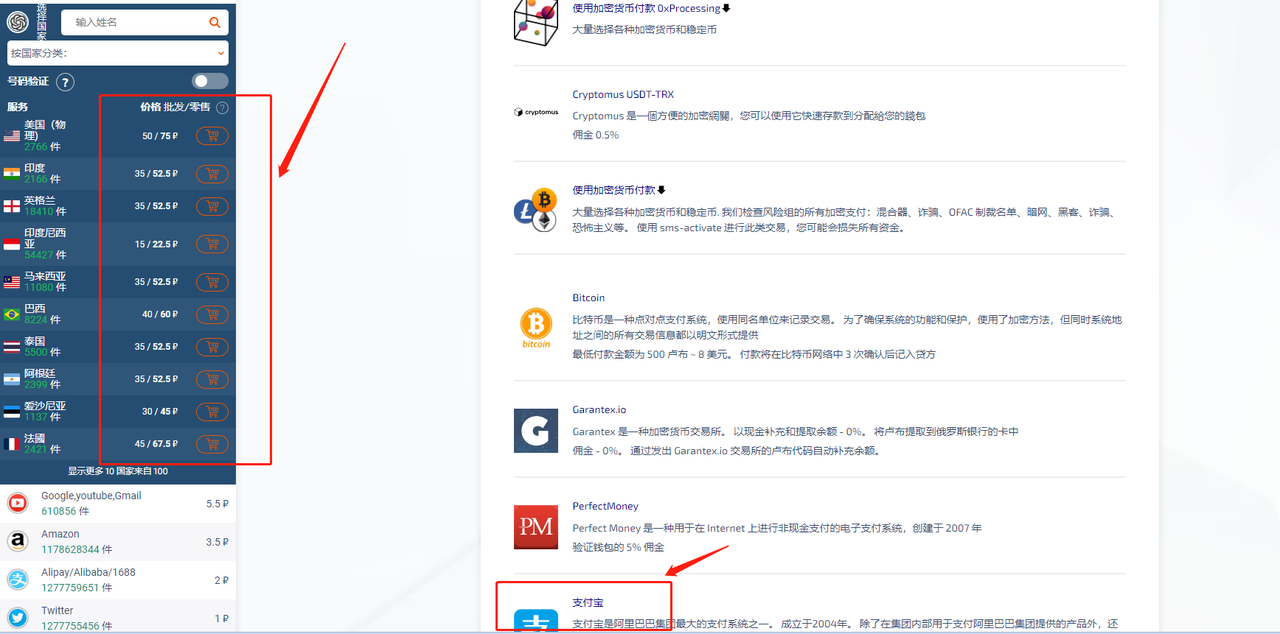The height and width of the screenshot is (634, 1280).
Task: Choose the 支付宝 (Alipay) payment method title
Action: tap(588, 603)
